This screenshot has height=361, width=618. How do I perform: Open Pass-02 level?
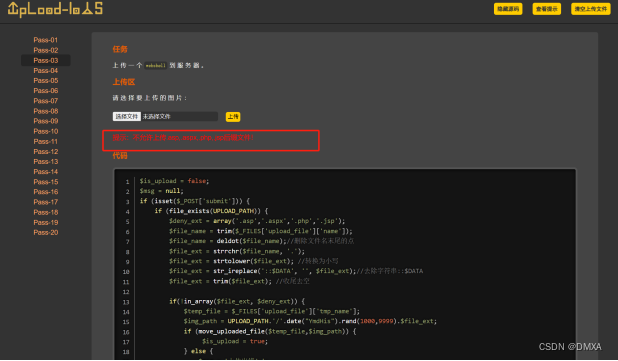[46, 50]
